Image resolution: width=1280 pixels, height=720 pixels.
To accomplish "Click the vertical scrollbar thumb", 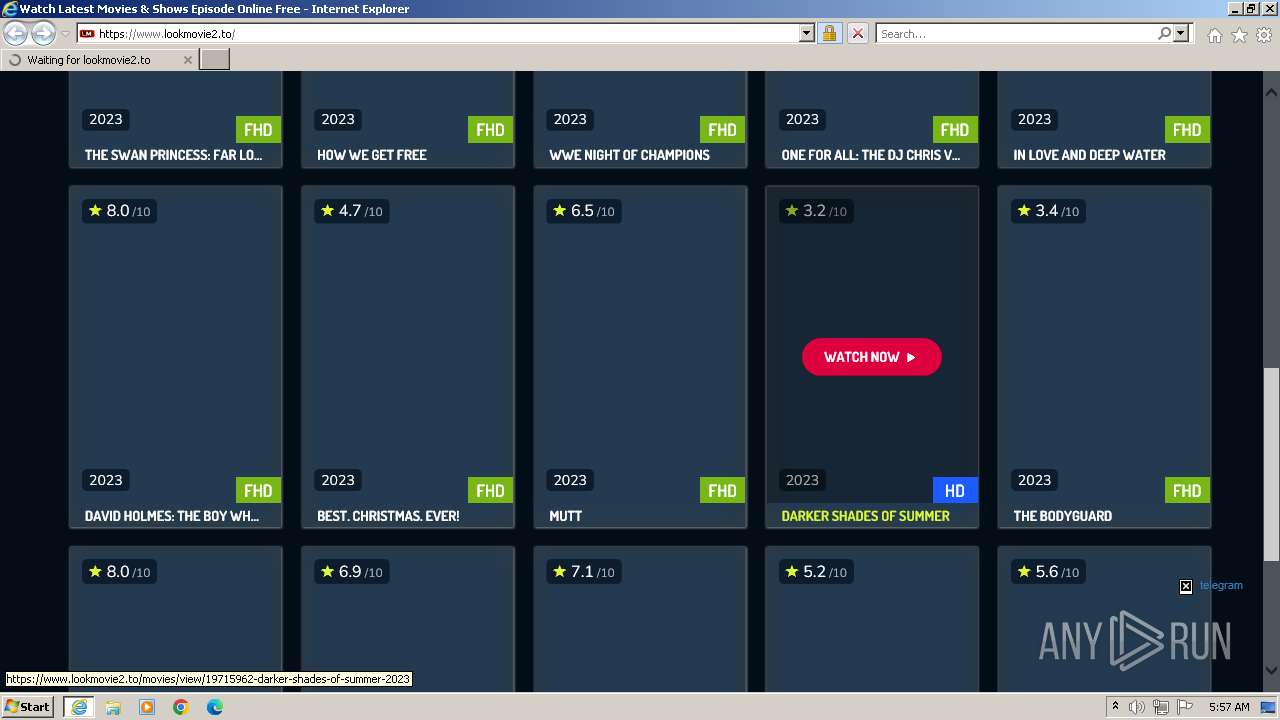I will tap(1271, 465).
